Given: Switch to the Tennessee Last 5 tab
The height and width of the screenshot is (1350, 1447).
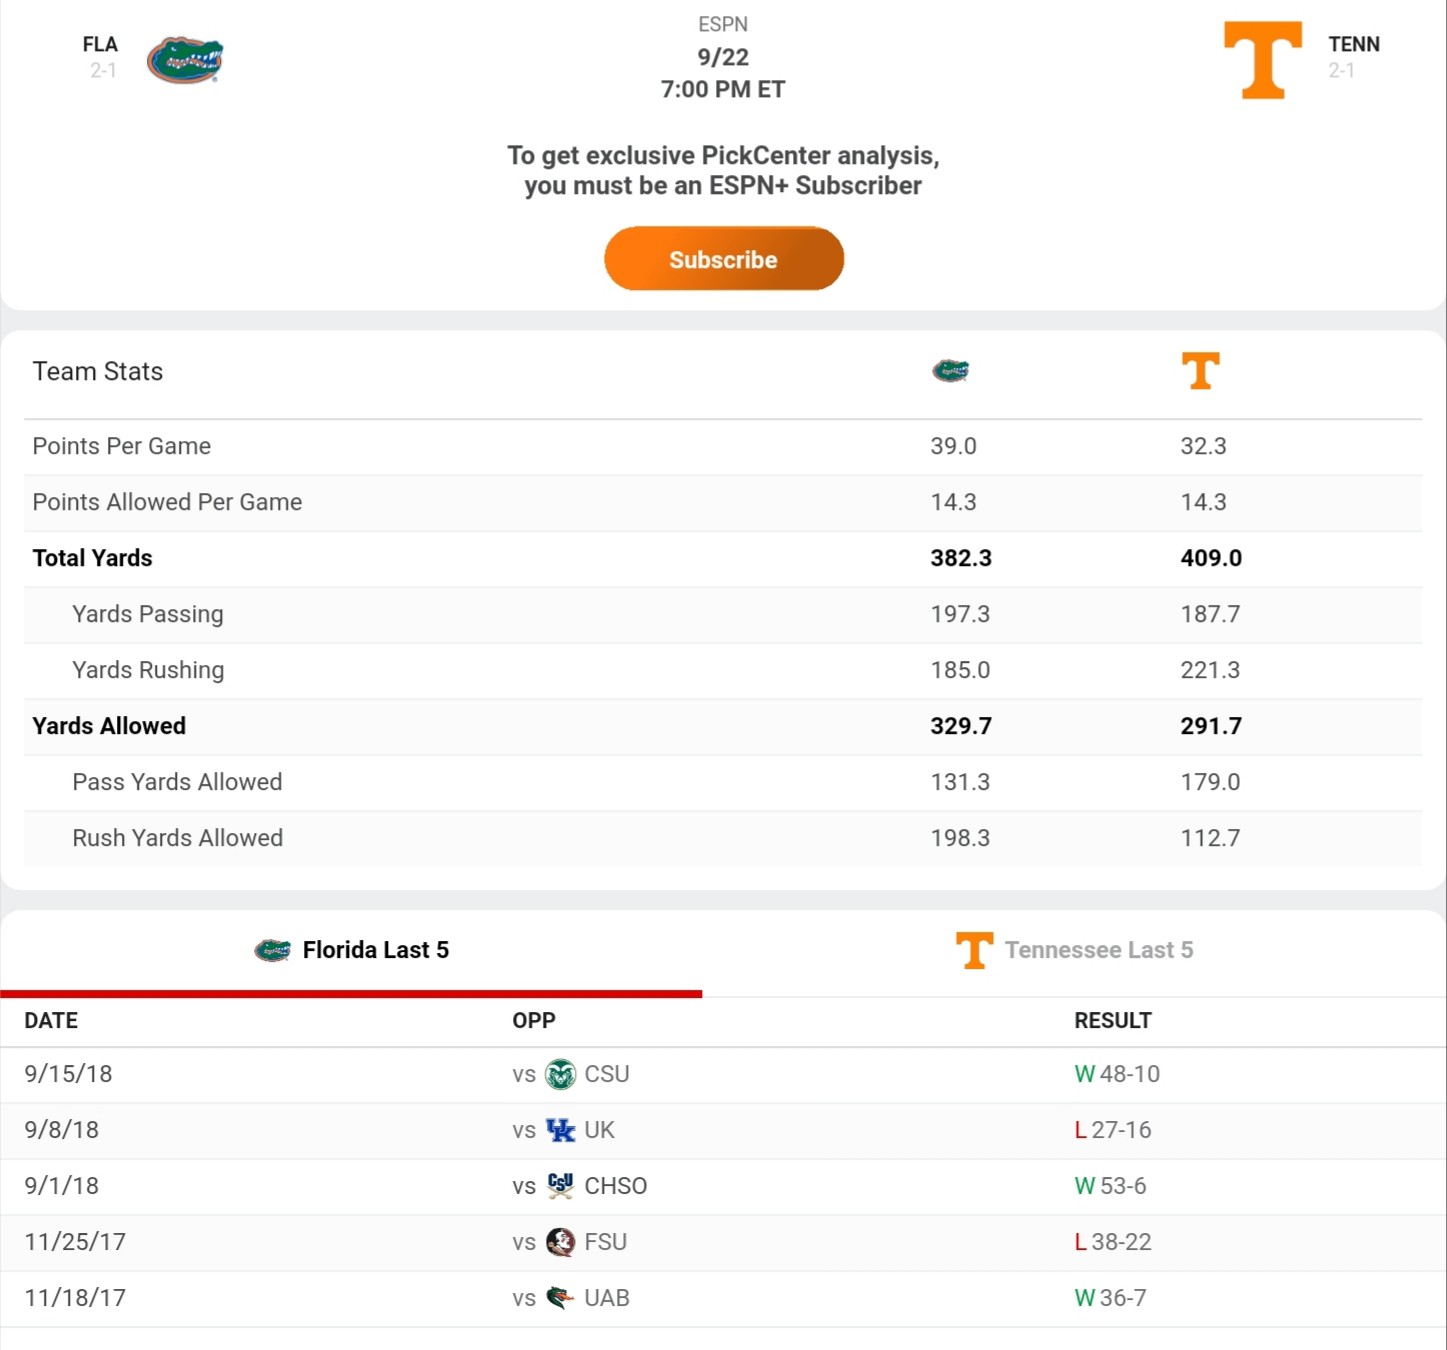Looking at the screenshot, I should tap(1075, 950).
